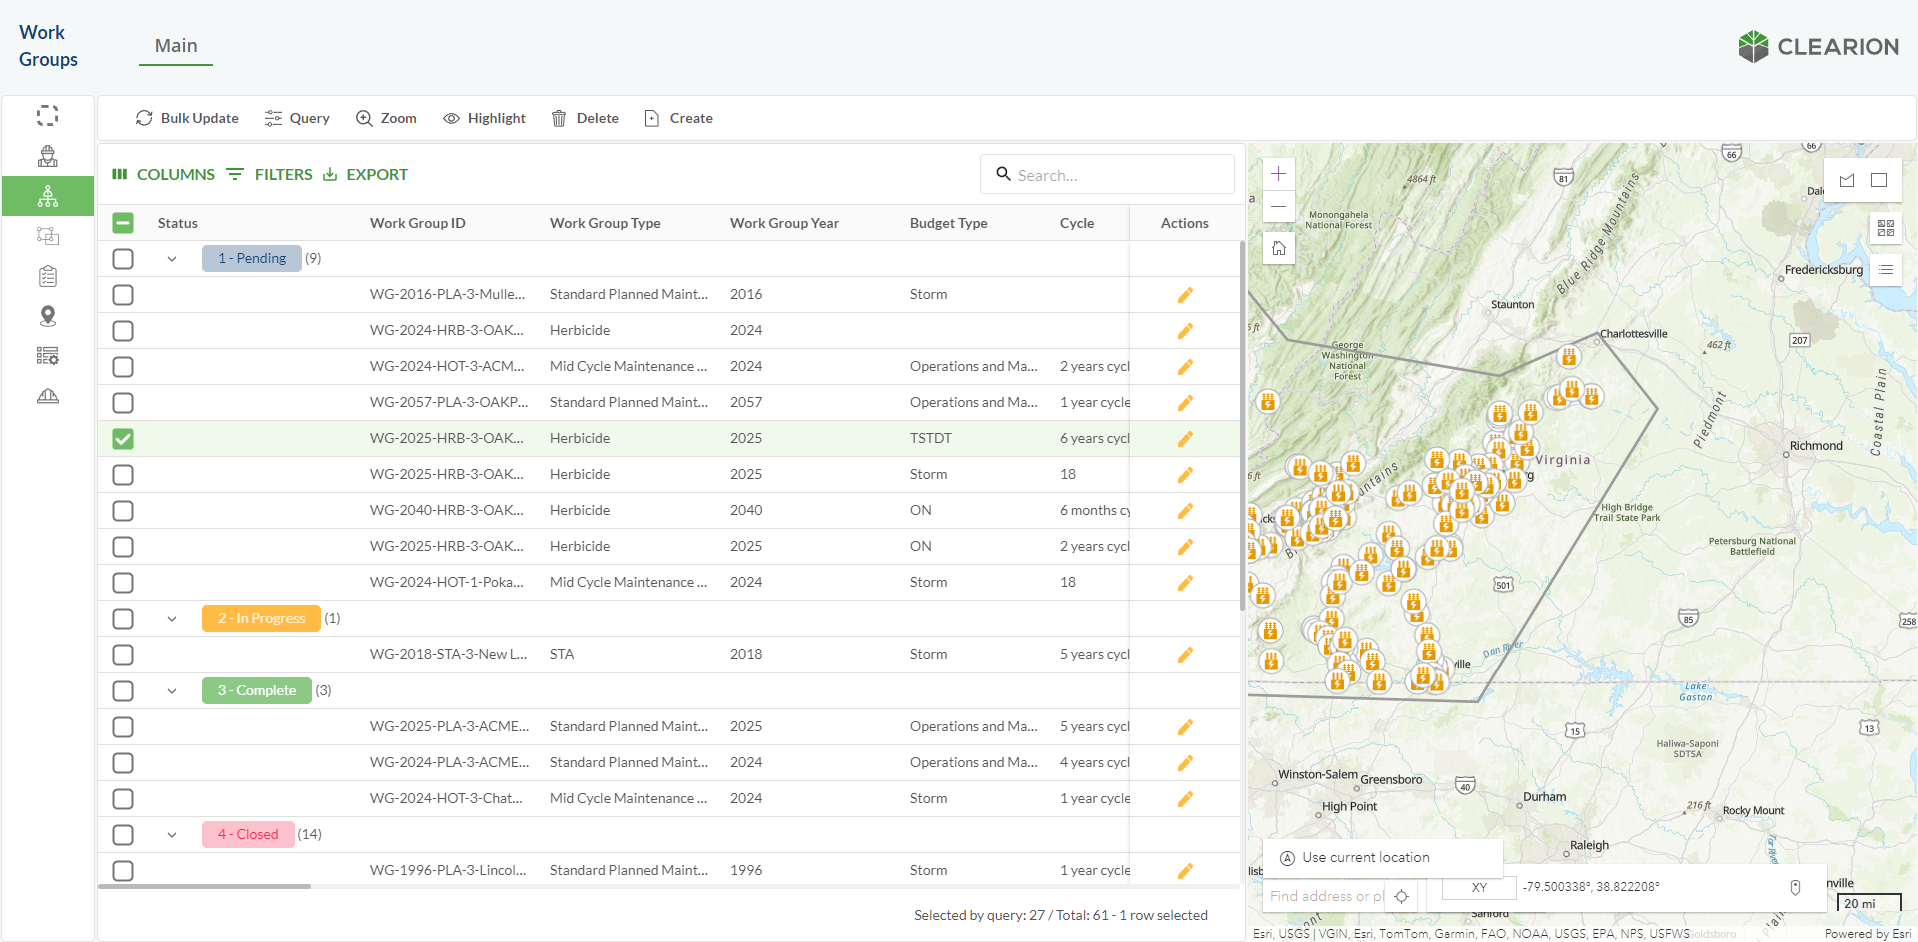Image resolution: width=1918 pixels, height=942 pixels.
Task: Open the map pin sidebar icon
Action: (48, 316)
